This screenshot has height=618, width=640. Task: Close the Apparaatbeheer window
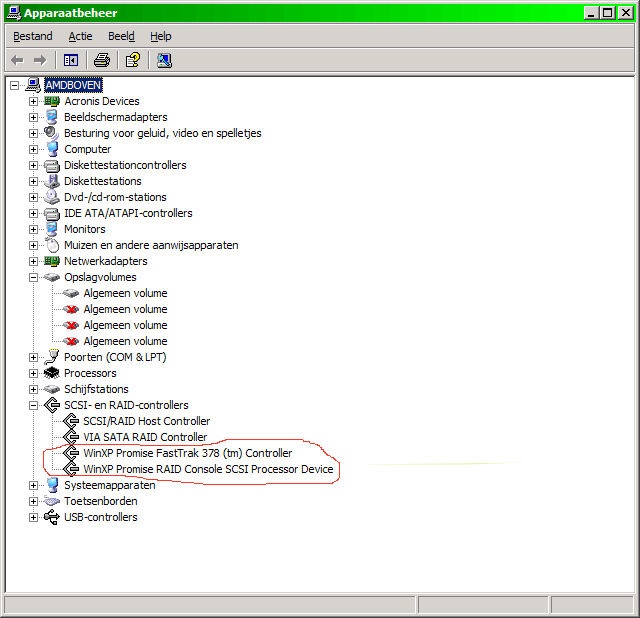(626, 13)
